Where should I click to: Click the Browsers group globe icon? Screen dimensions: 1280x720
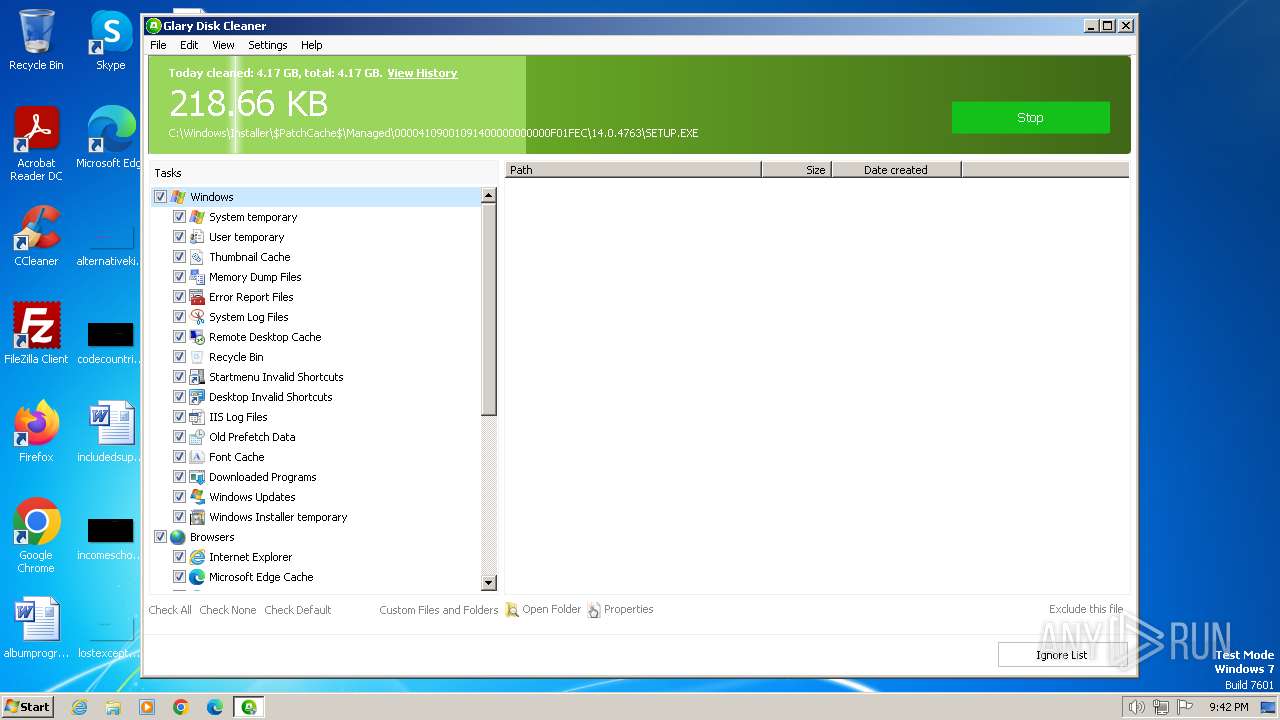(x=178, y=537)
